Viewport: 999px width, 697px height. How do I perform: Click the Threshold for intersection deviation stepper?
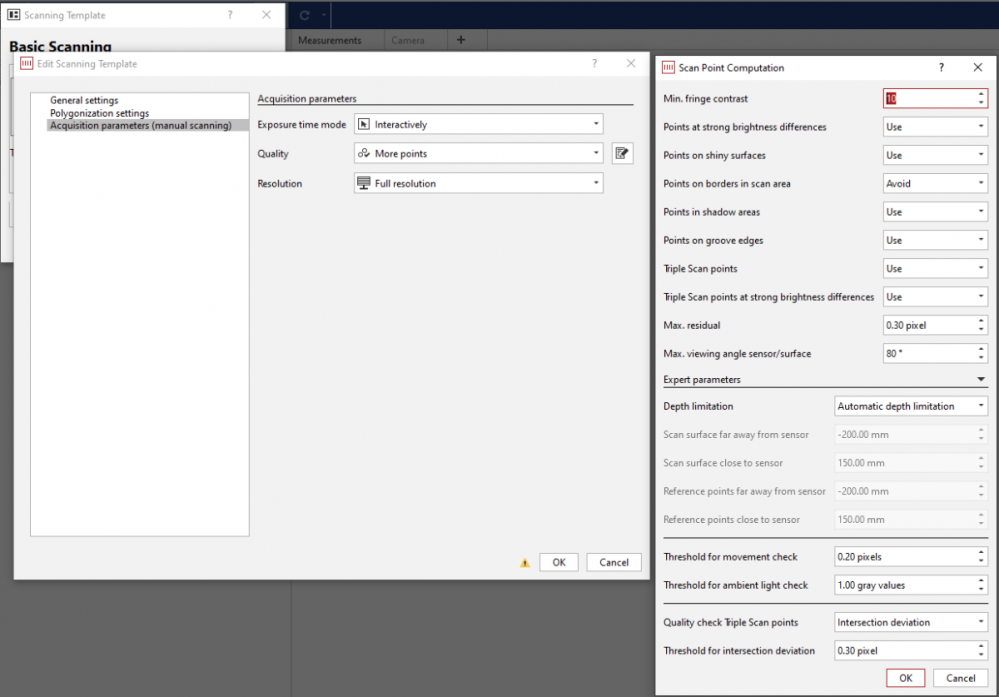pyautogui.click(x=981, y=650)
